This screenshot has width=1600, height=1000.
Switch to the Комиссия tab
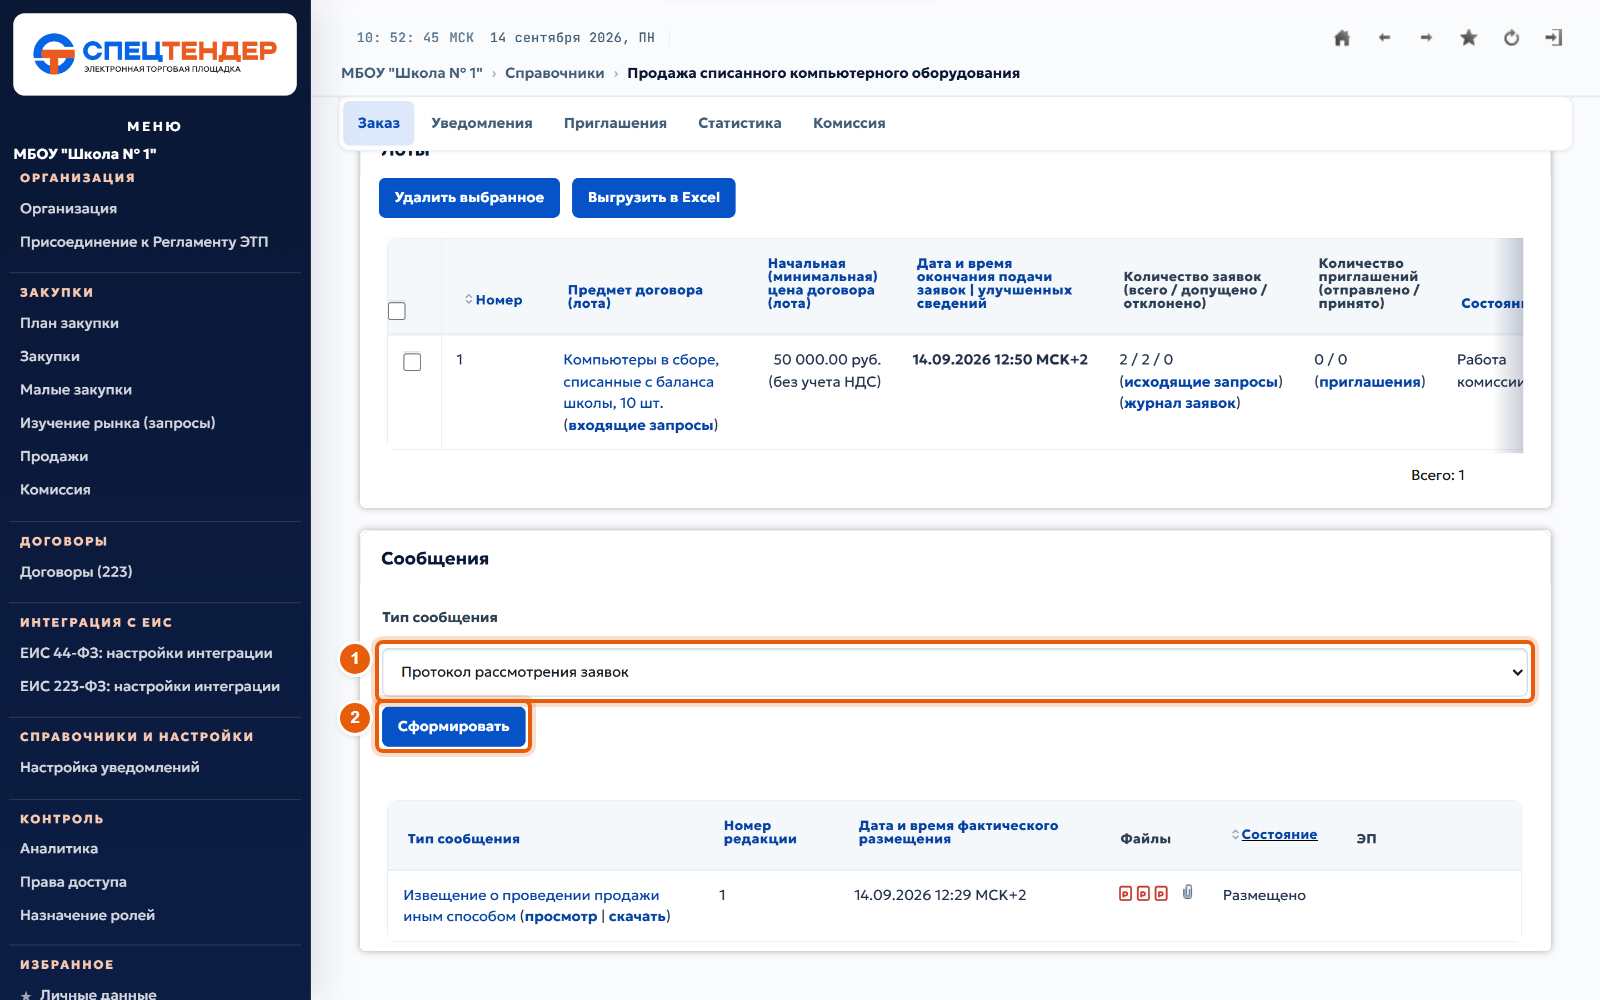849,123
